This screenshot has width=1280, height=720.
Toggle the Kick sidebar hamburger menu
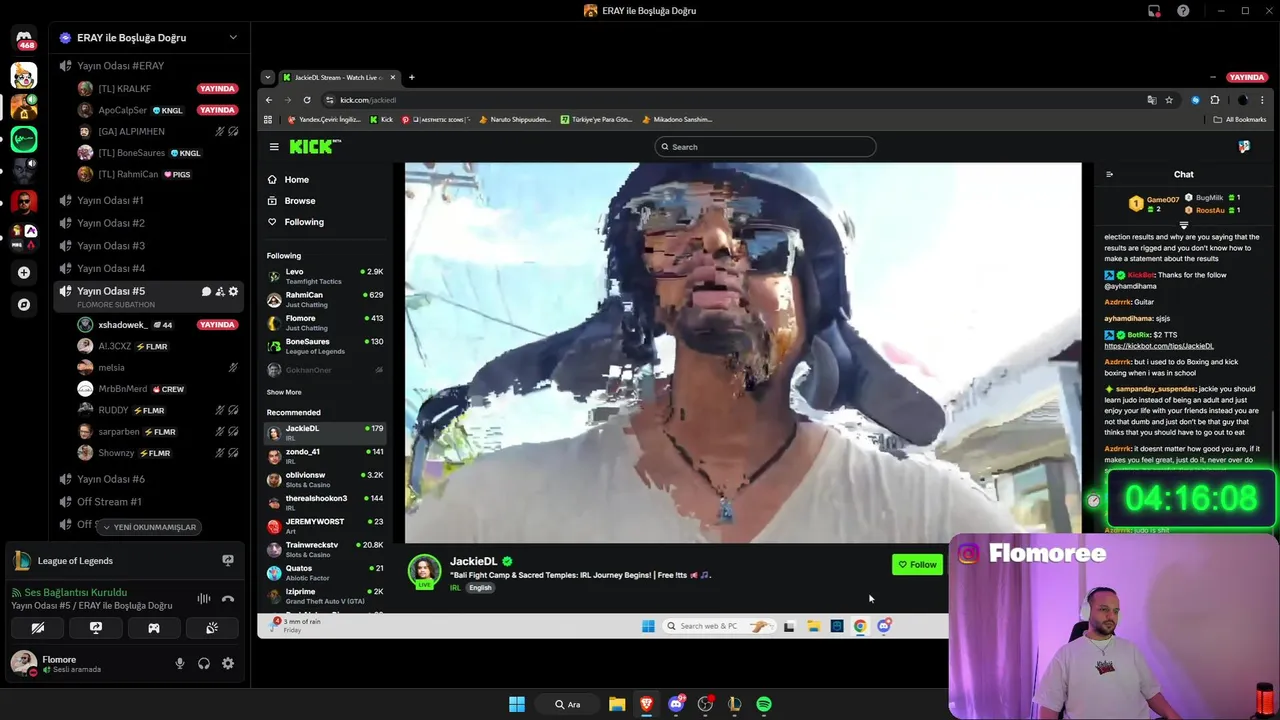pos(274,147)
